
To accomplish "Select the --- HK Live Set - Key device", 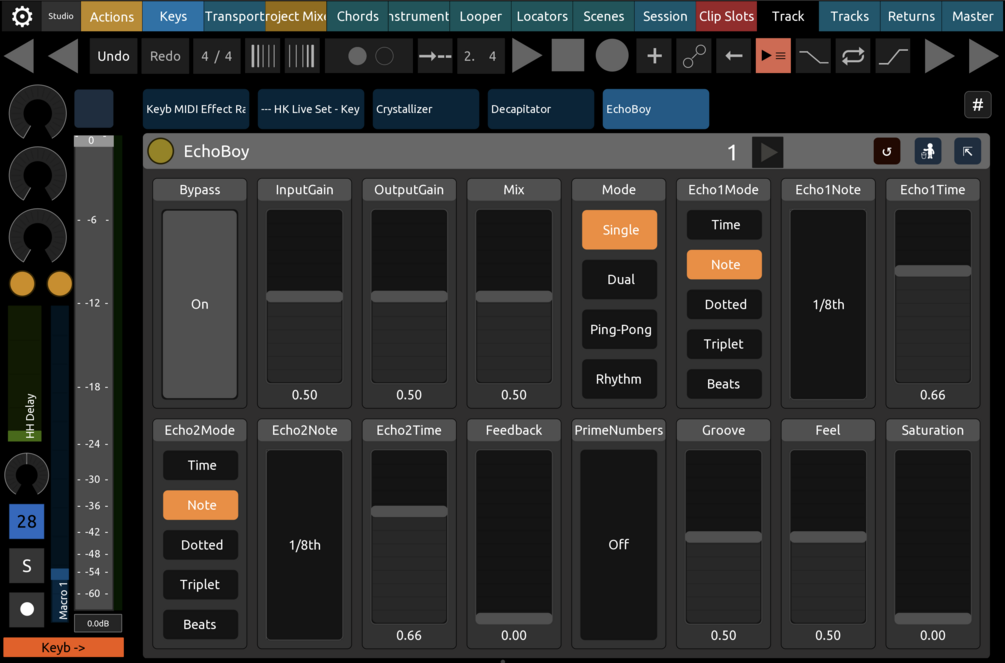I will pos(310,109).
